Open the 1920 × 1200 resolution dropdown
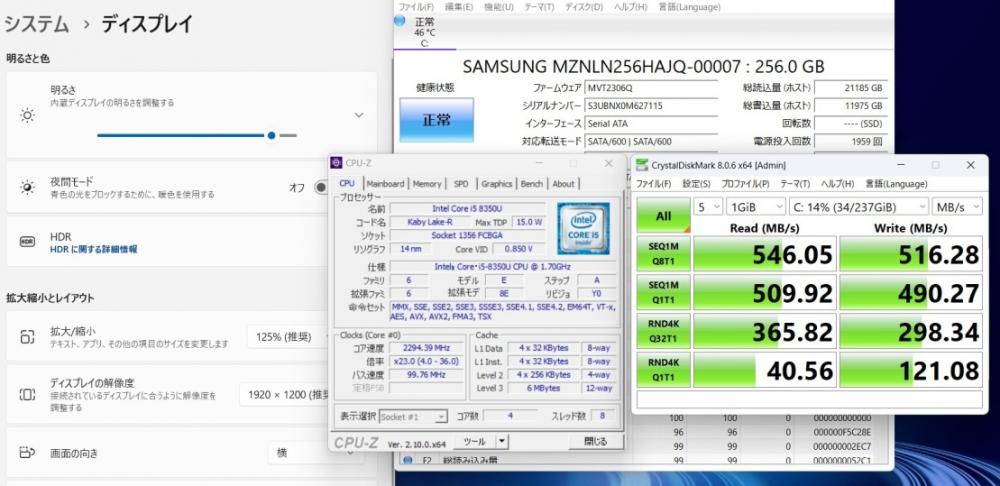Screen dimensions: 1000x486 (x=286, y=395)
